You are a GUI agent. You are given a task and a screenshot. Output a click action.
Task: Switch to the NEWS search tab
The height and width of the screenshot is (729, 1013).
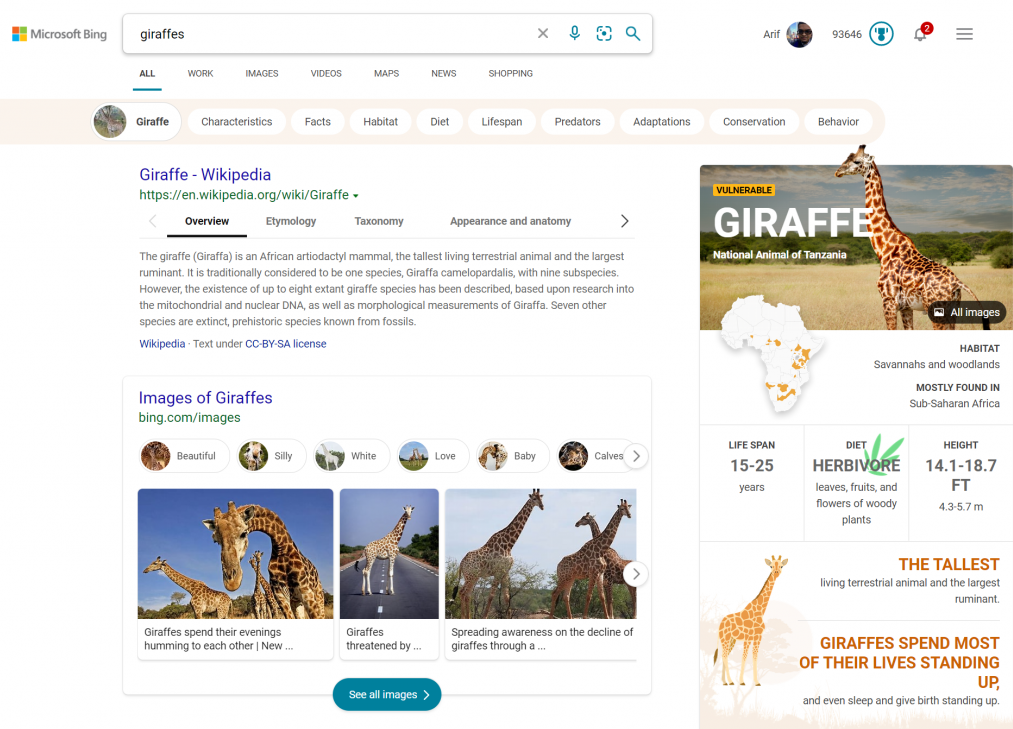point(444,74)
